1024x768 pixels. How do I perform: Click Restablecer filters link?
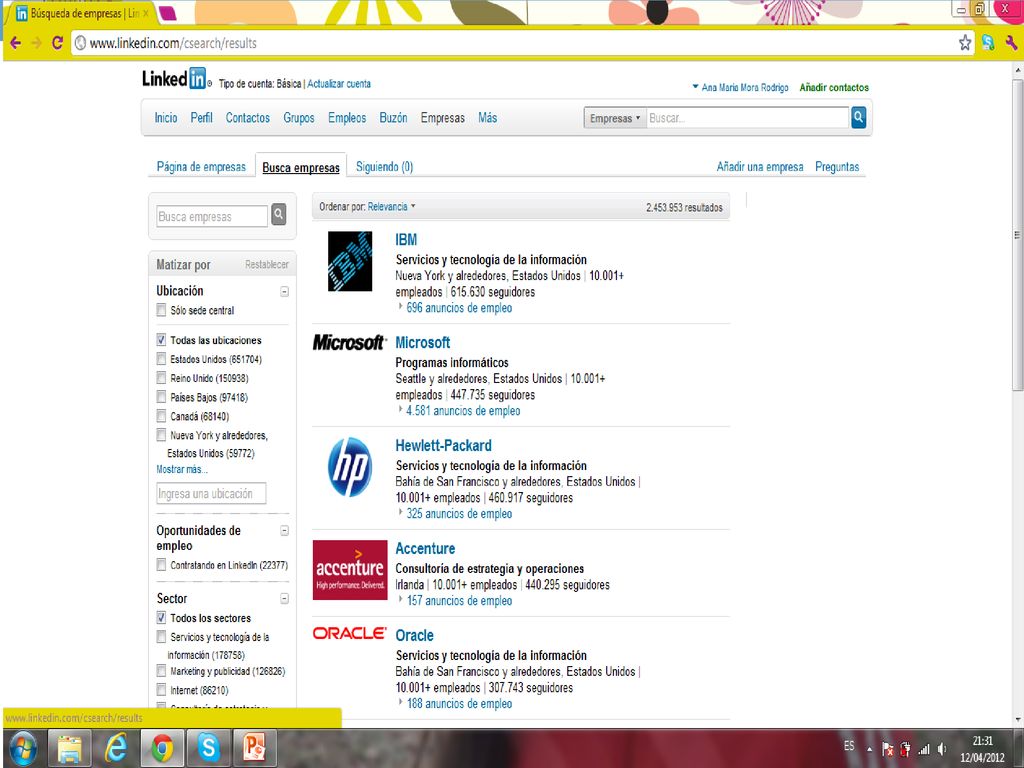(266, 264)
